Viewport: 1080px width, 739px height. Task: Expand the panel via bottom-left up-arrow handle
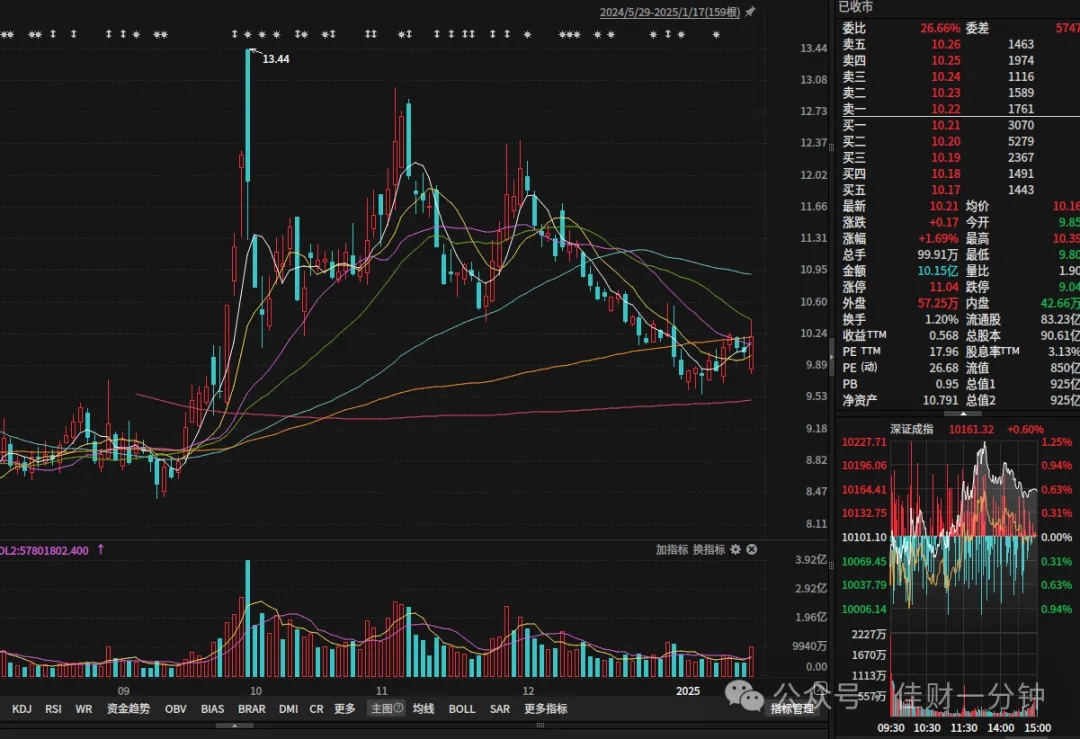point(235,725)
